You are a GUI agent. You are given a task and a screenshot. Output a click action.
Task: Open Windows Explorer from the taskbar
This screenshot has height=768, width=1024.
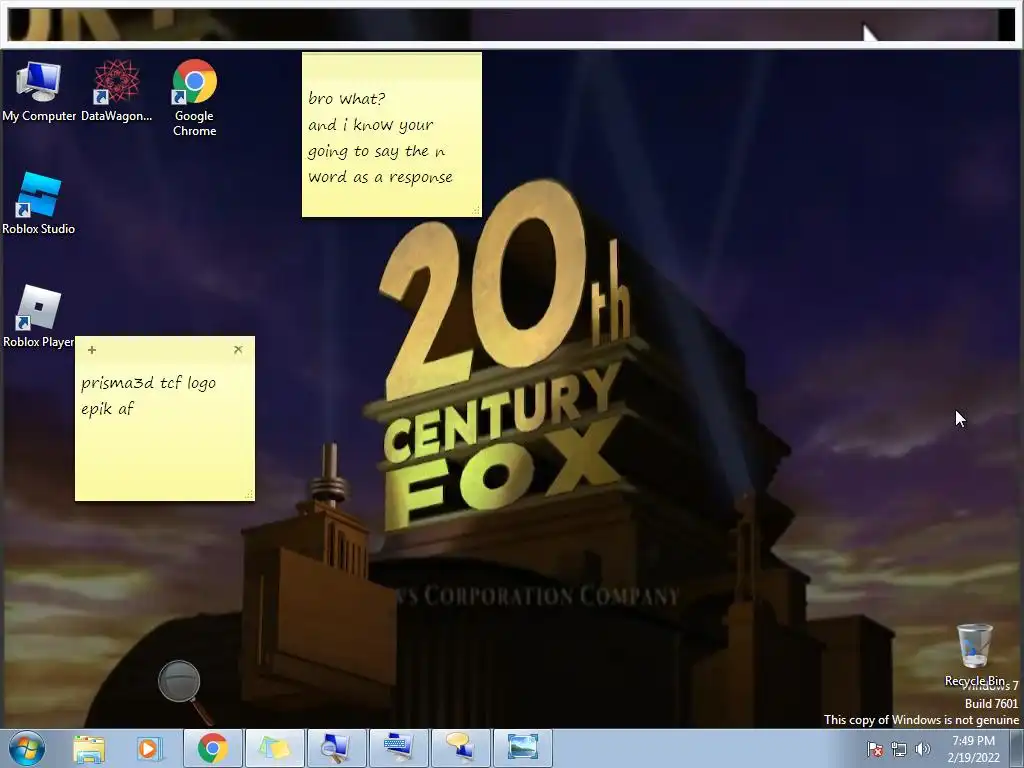89,749
